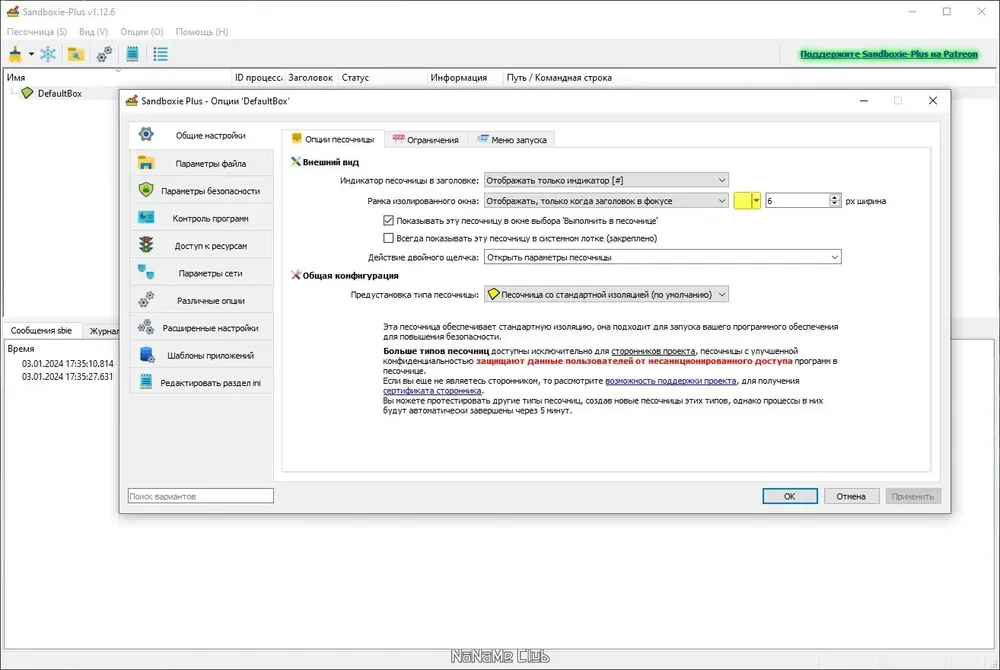Click the Отмена button
This screenshot has width=1000, height=670.
click(851, 496)
